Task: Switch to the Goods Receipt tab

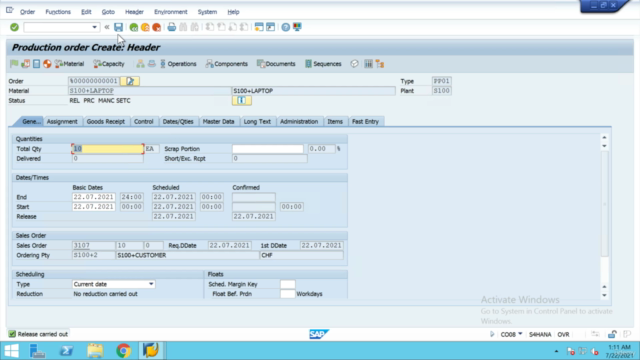Action: pyautogui.click(x=106, y=122)
